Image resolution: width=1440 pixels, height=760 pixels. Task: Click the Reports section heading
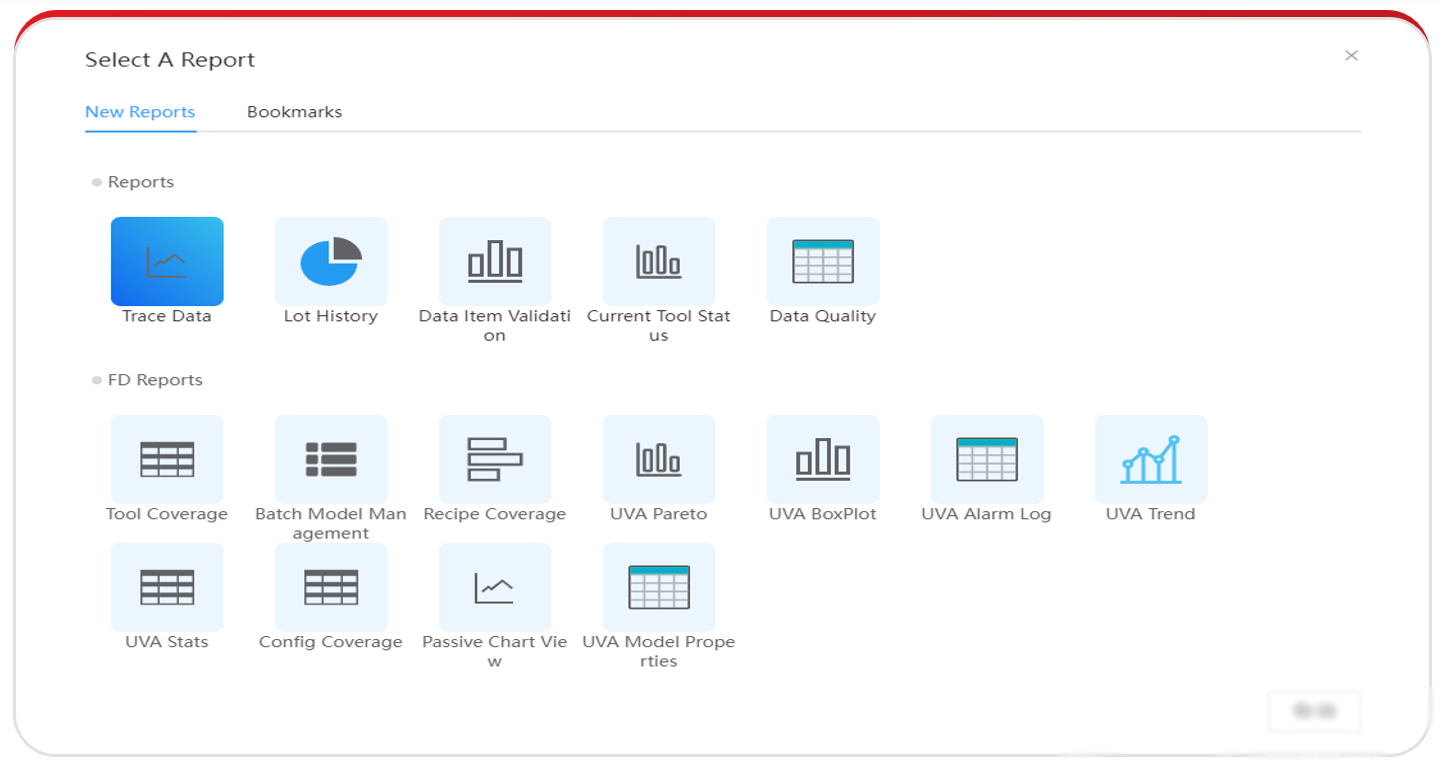point(141,182)
